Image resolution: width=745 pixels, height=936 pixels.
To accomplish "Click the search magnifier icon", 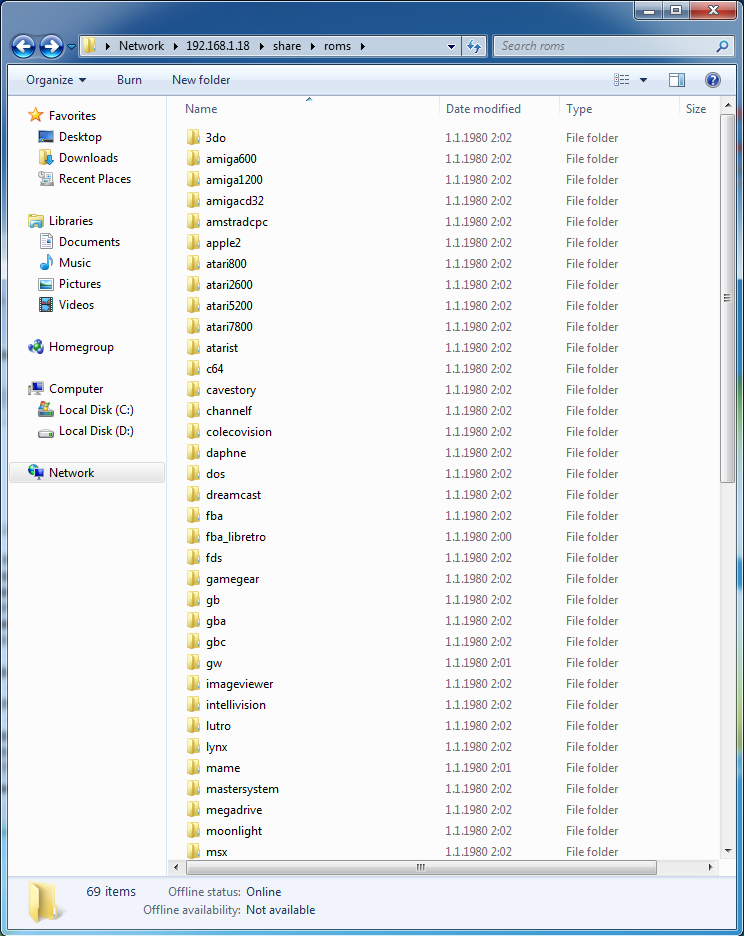I will [x=722, y=46].
